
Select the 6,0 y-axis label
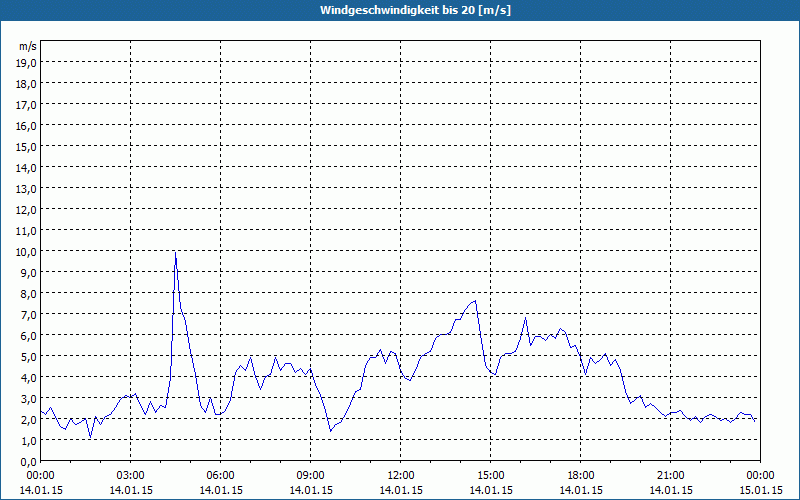point(29,336)
